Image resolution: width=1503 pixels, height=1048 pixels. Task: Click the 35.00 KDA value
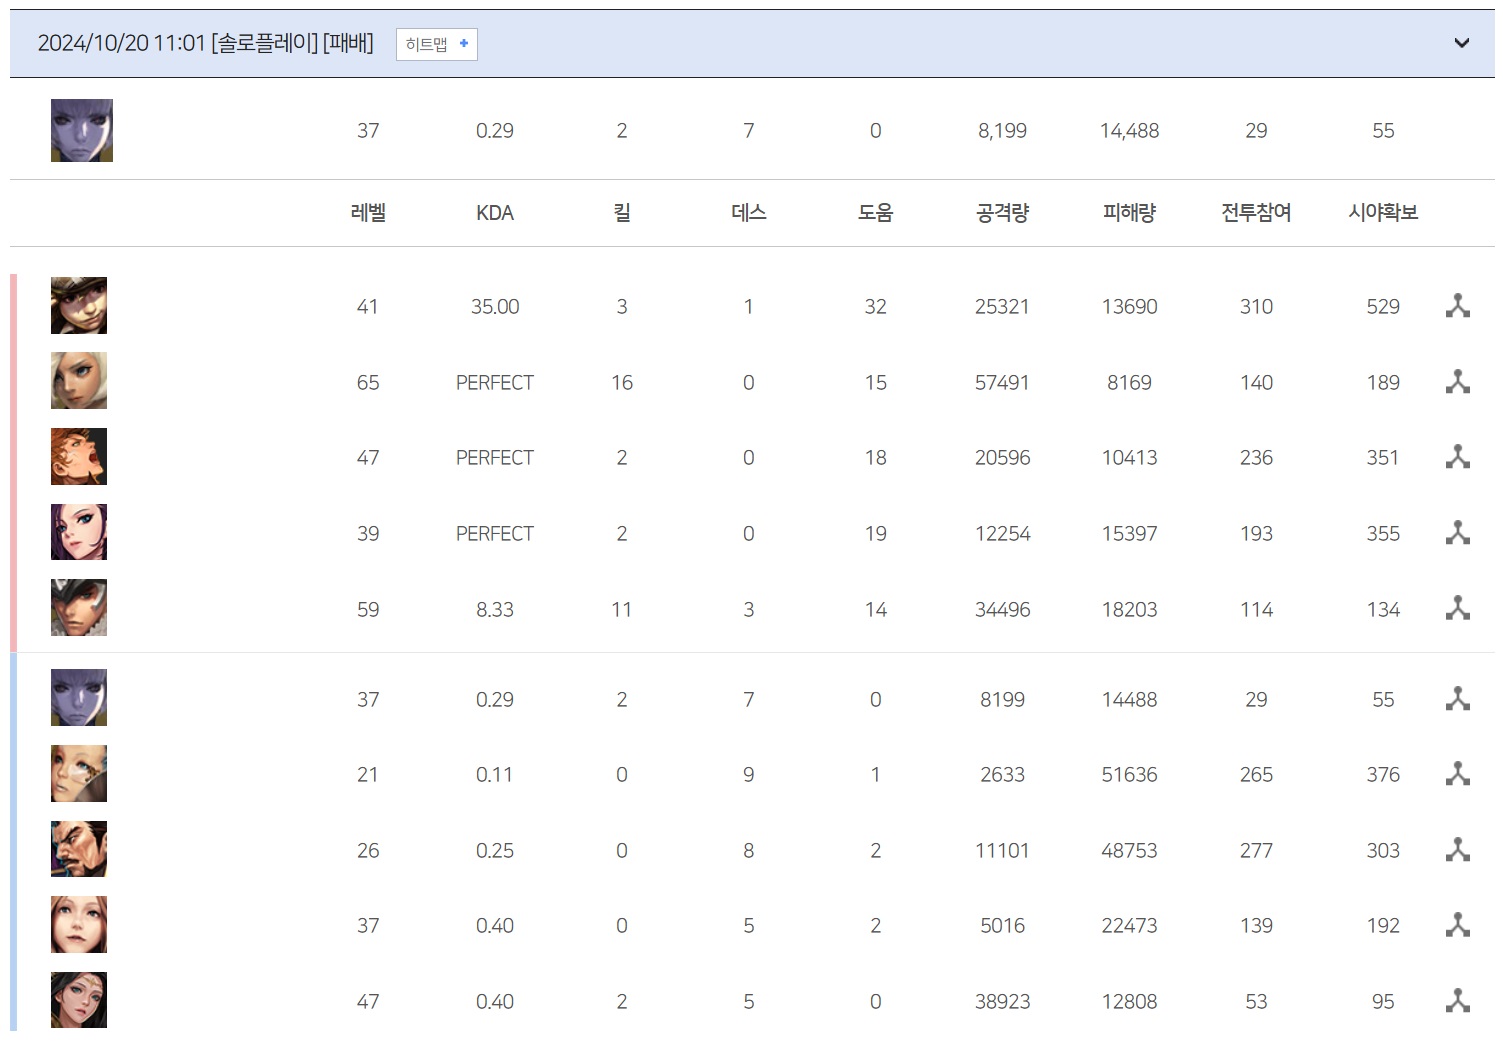coord(495,306)
